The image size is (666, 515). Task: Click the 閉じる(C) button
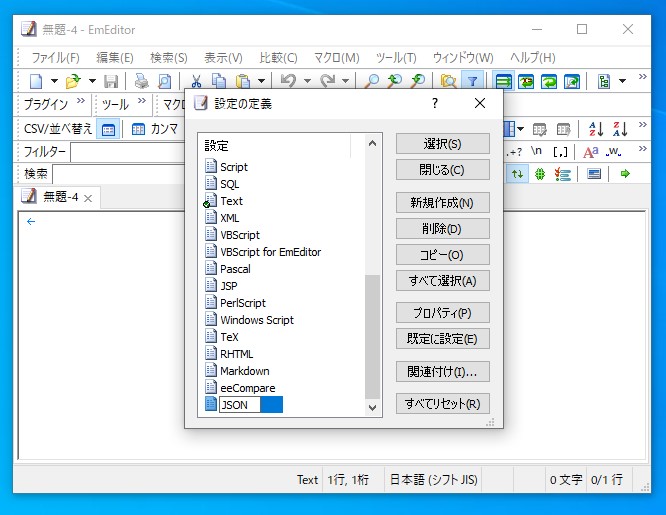(443, 170)
